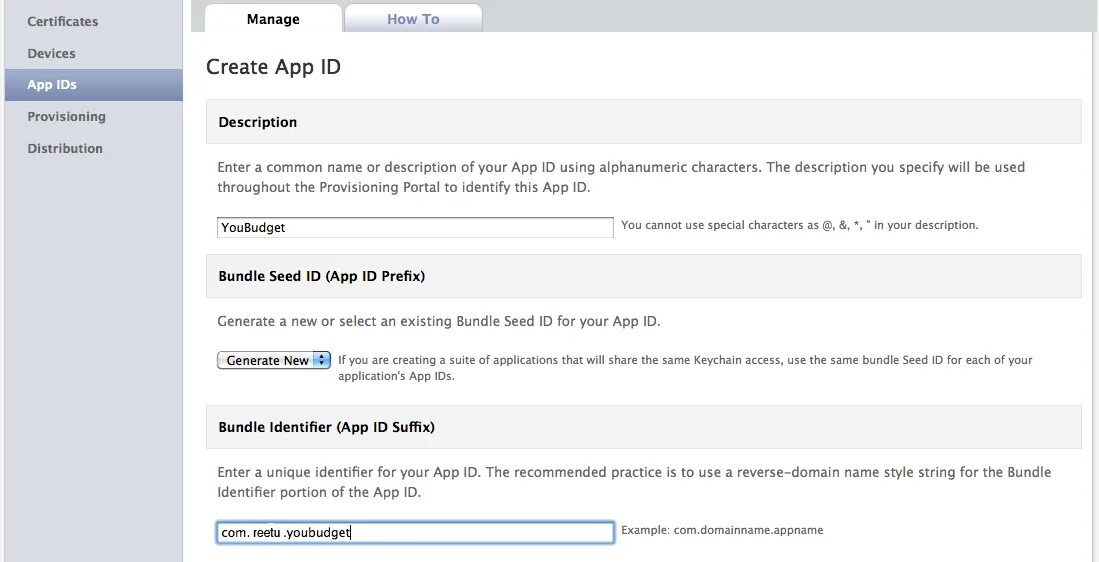
Task: Click the Description section header
Action: coord(258,122)
